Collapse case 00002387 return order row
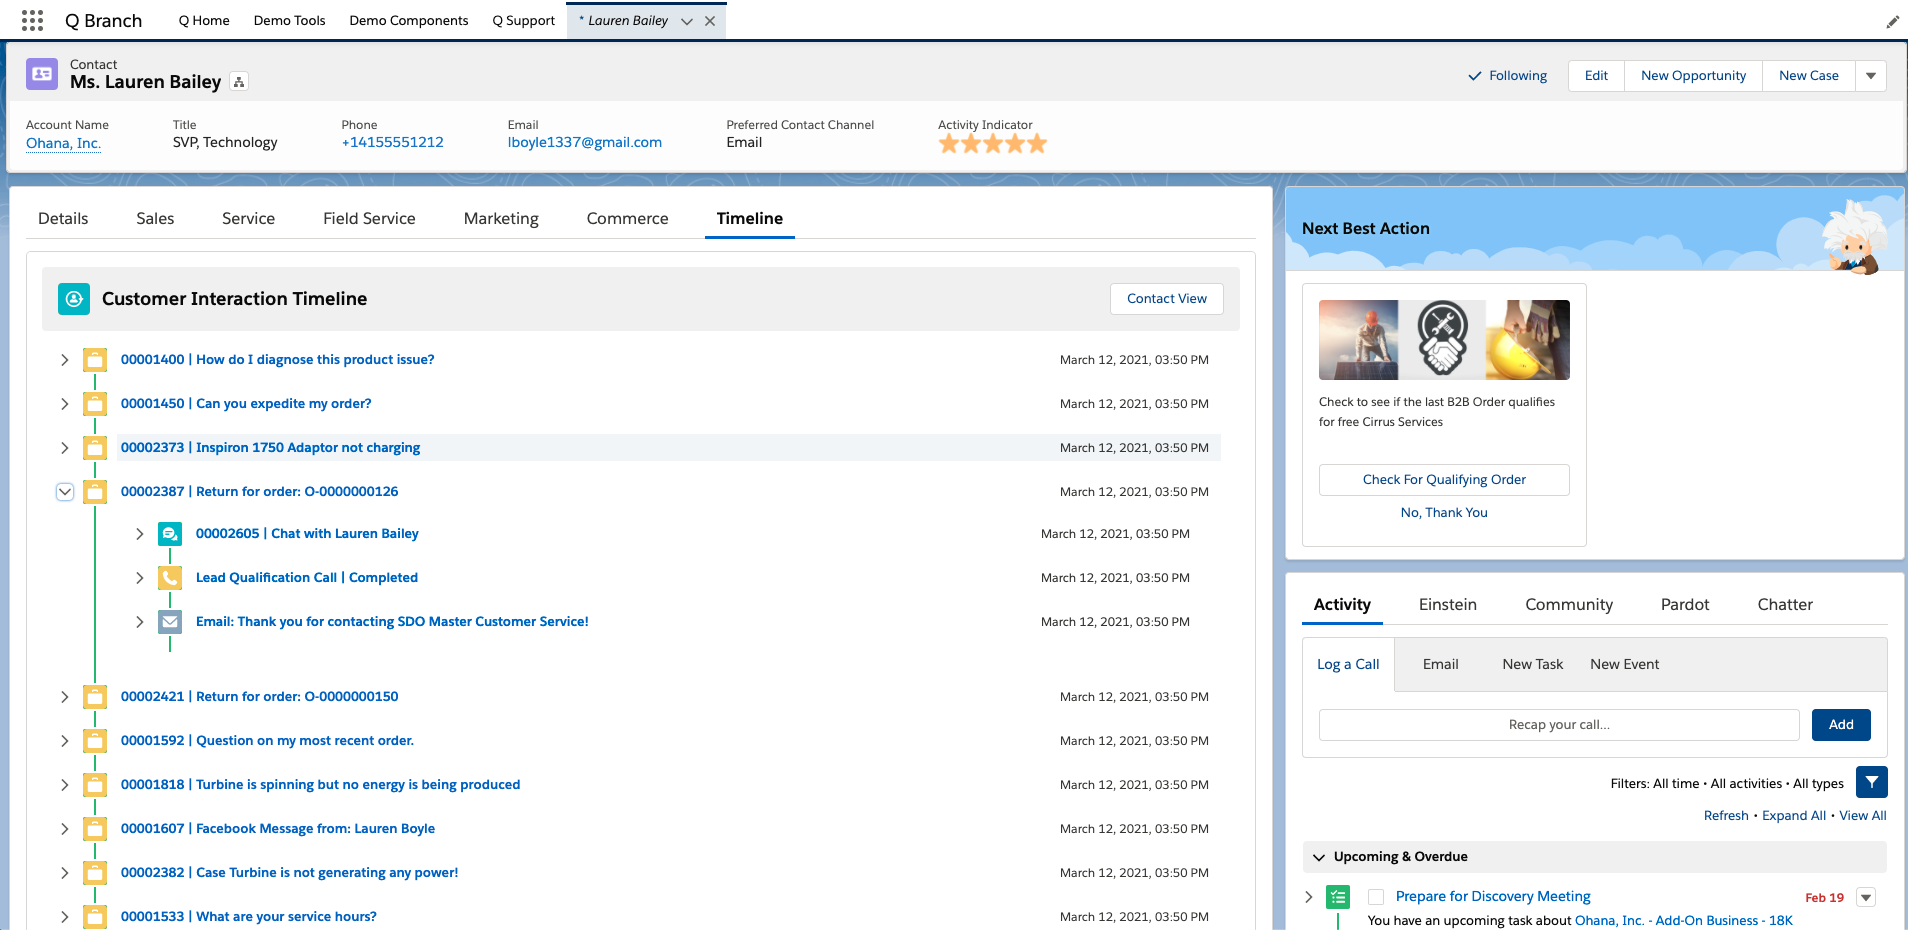 pos(65,492)
